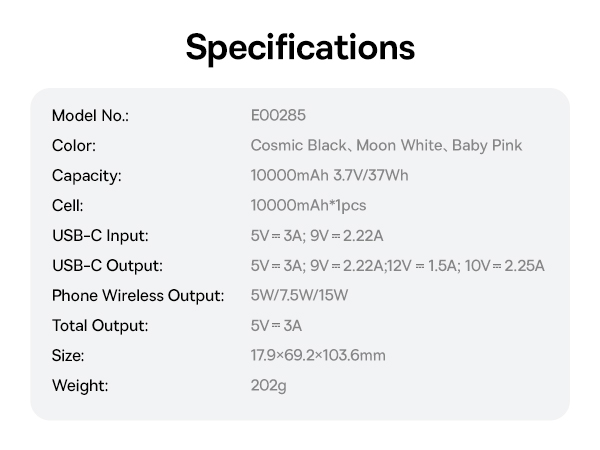Select the USB-C Input label
Viewport: 600px width, 450px height.
click(x=100, y=236)
